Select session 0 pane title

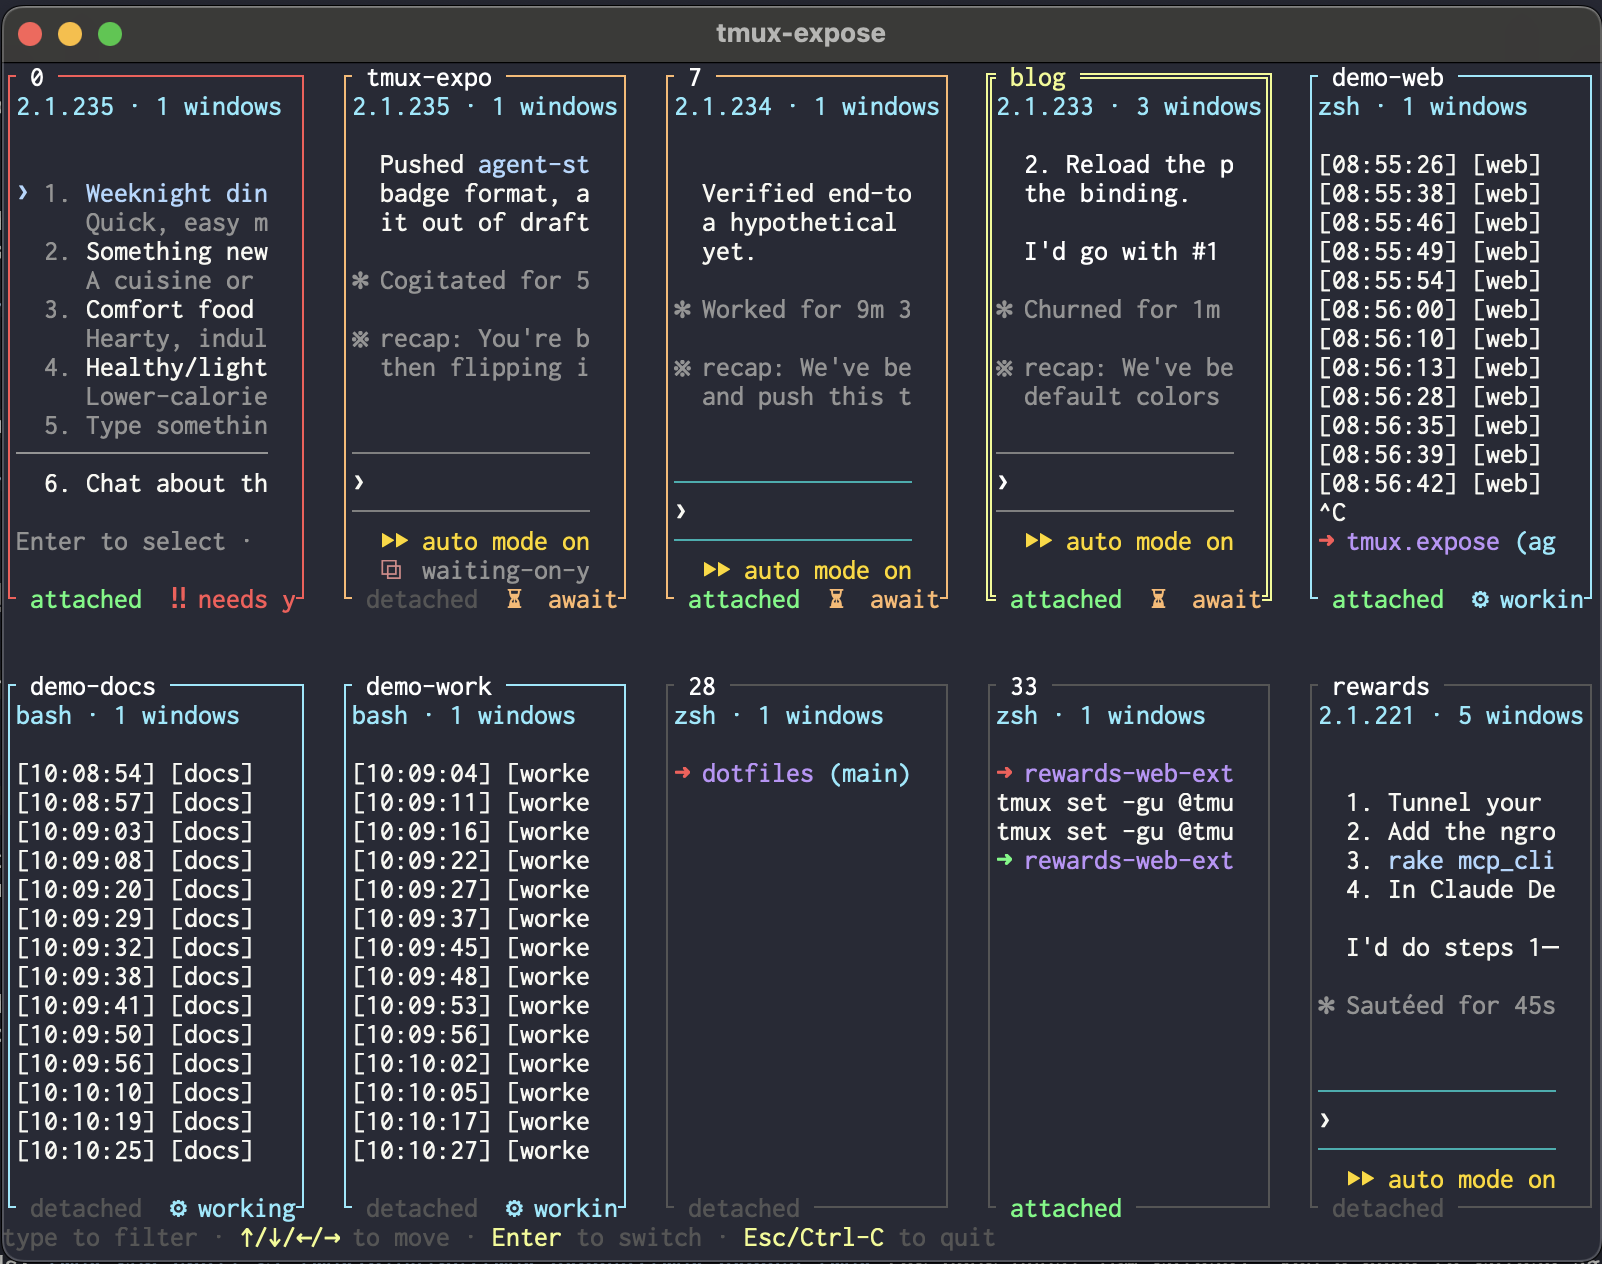pos(37,77)
